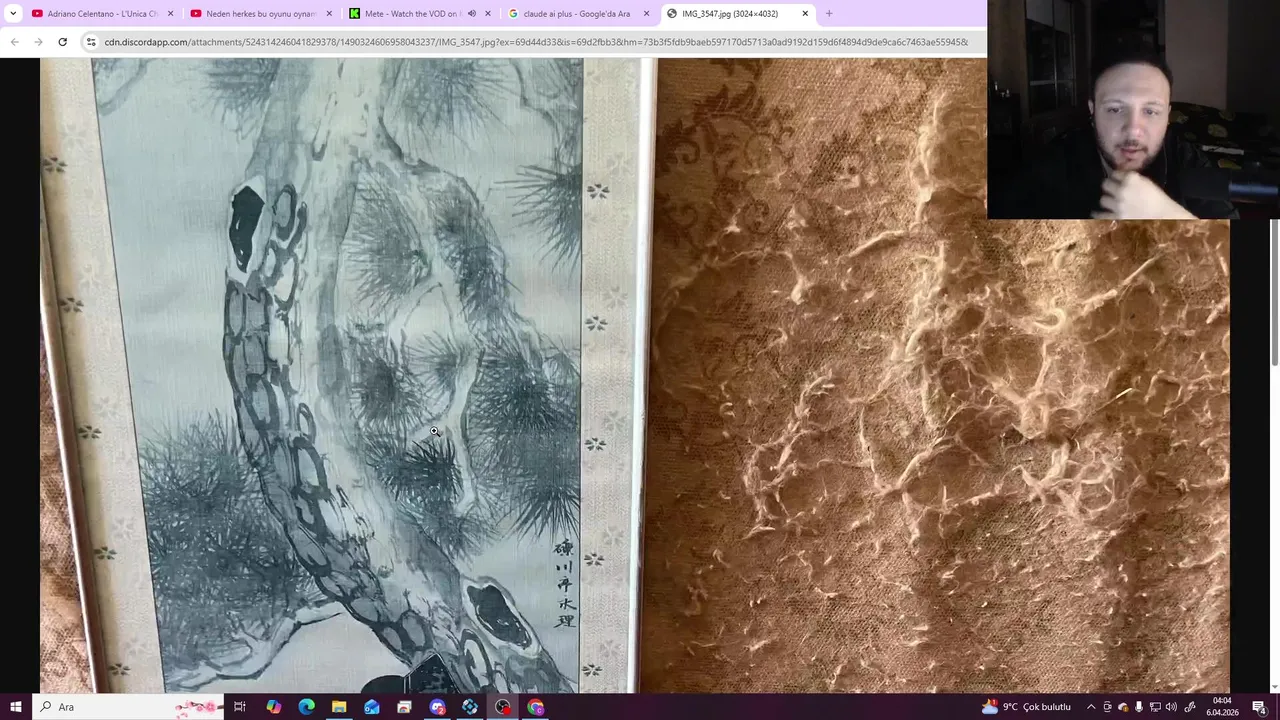Open the volume control in the tray
The height and width of the screenshot is (720, 1280).
point(1171,707)
